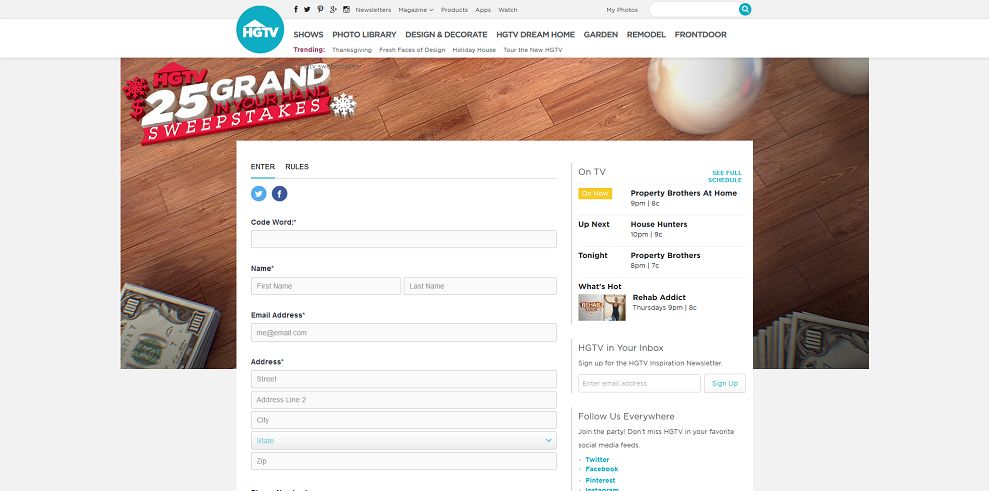989x491 pixels.
Task: Open DESIGN & DECORATE menu
Action: [447, 35]
